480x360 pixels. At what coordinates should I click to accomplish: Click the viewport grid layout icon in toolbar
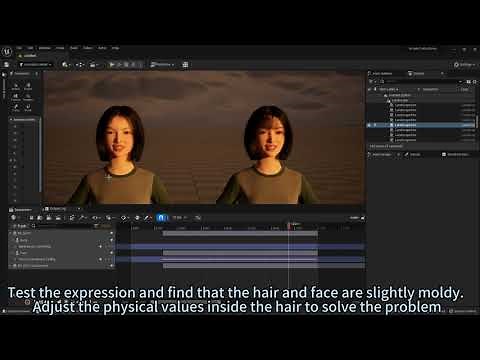point(185,64)
